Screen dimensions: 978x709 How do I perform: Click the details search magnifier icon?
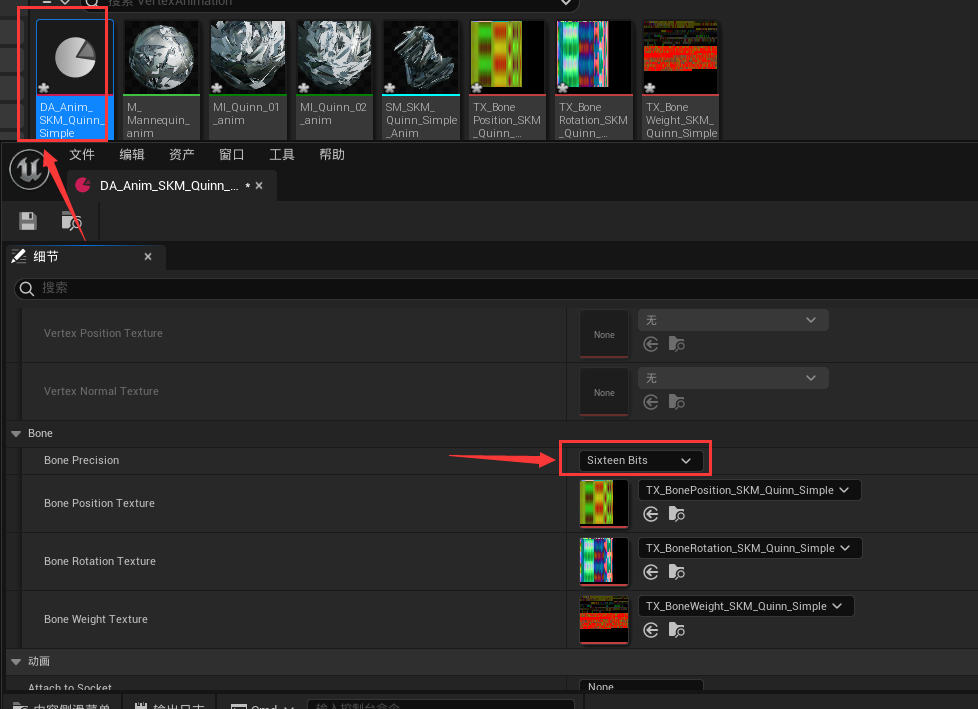[x=27, y=288]
